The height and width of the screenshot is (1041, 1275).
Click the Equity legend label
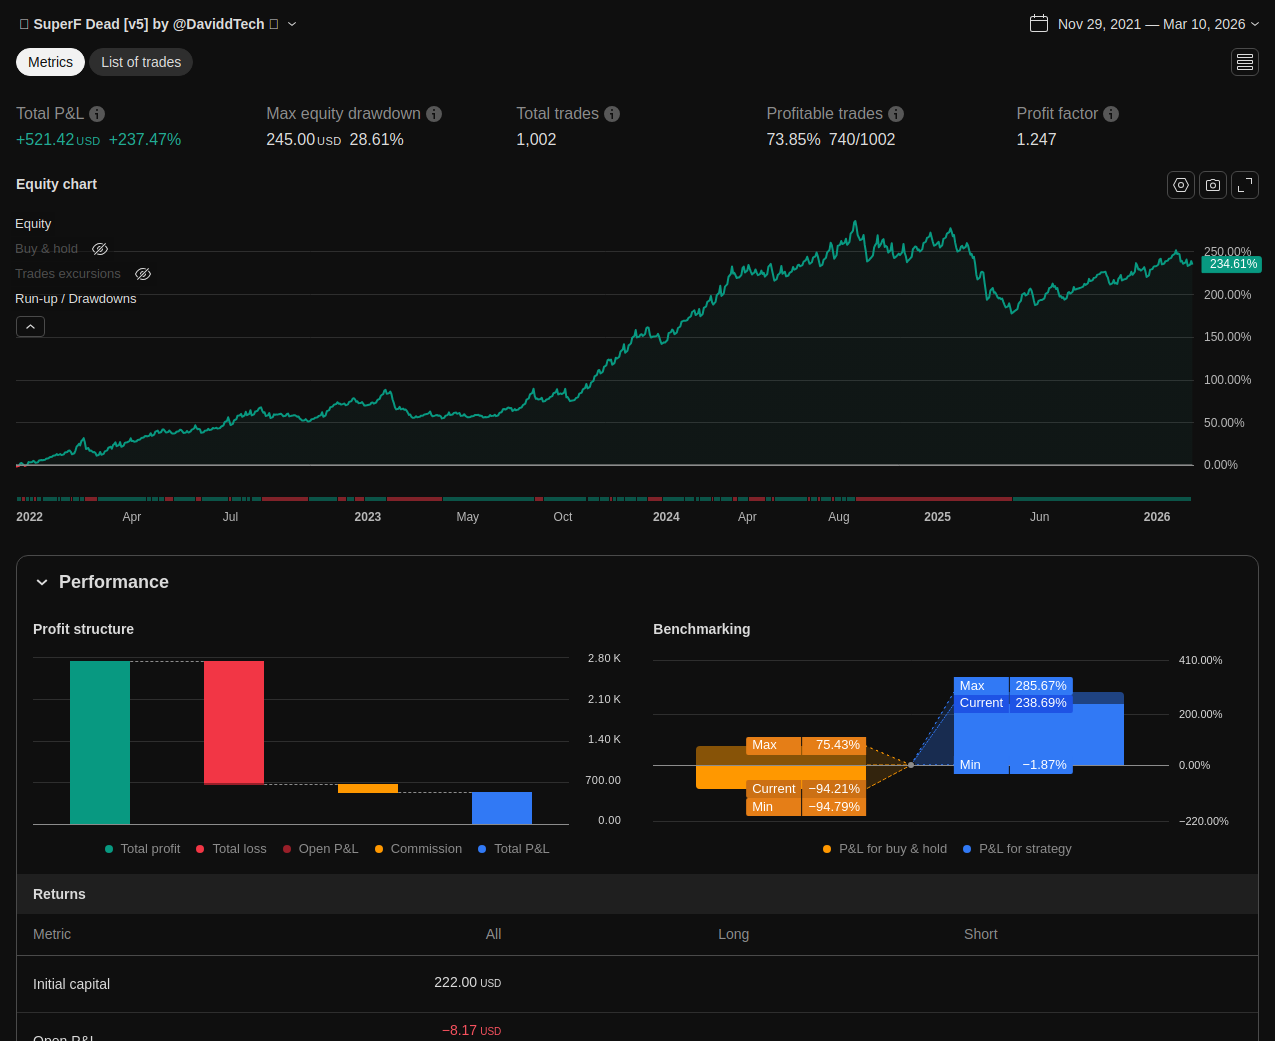pyautogui.click(x=33, y=224)
